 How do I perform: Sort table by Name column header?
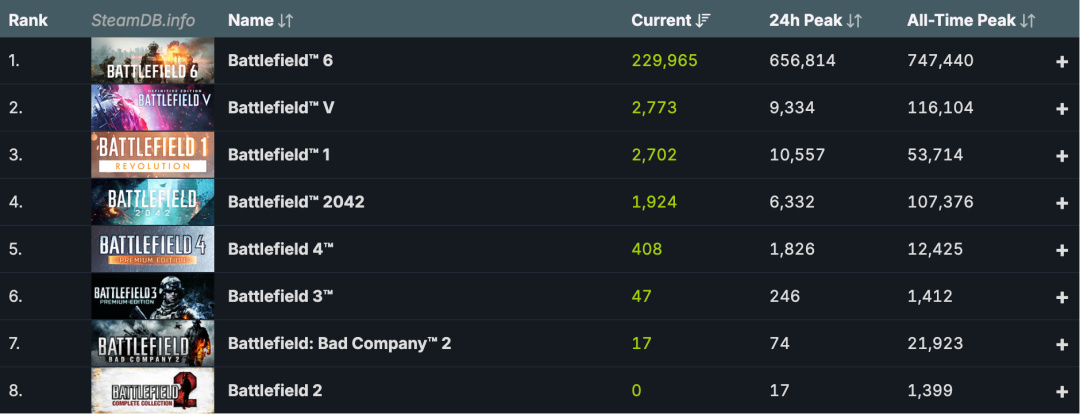click(258, 20)
